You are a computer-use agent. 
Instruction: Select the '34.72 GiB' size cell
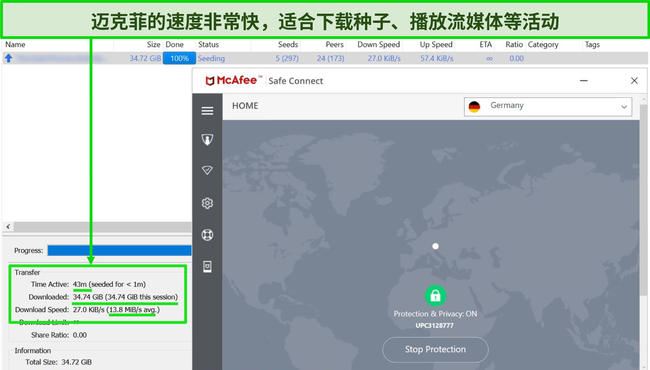[x=145, y=58]
